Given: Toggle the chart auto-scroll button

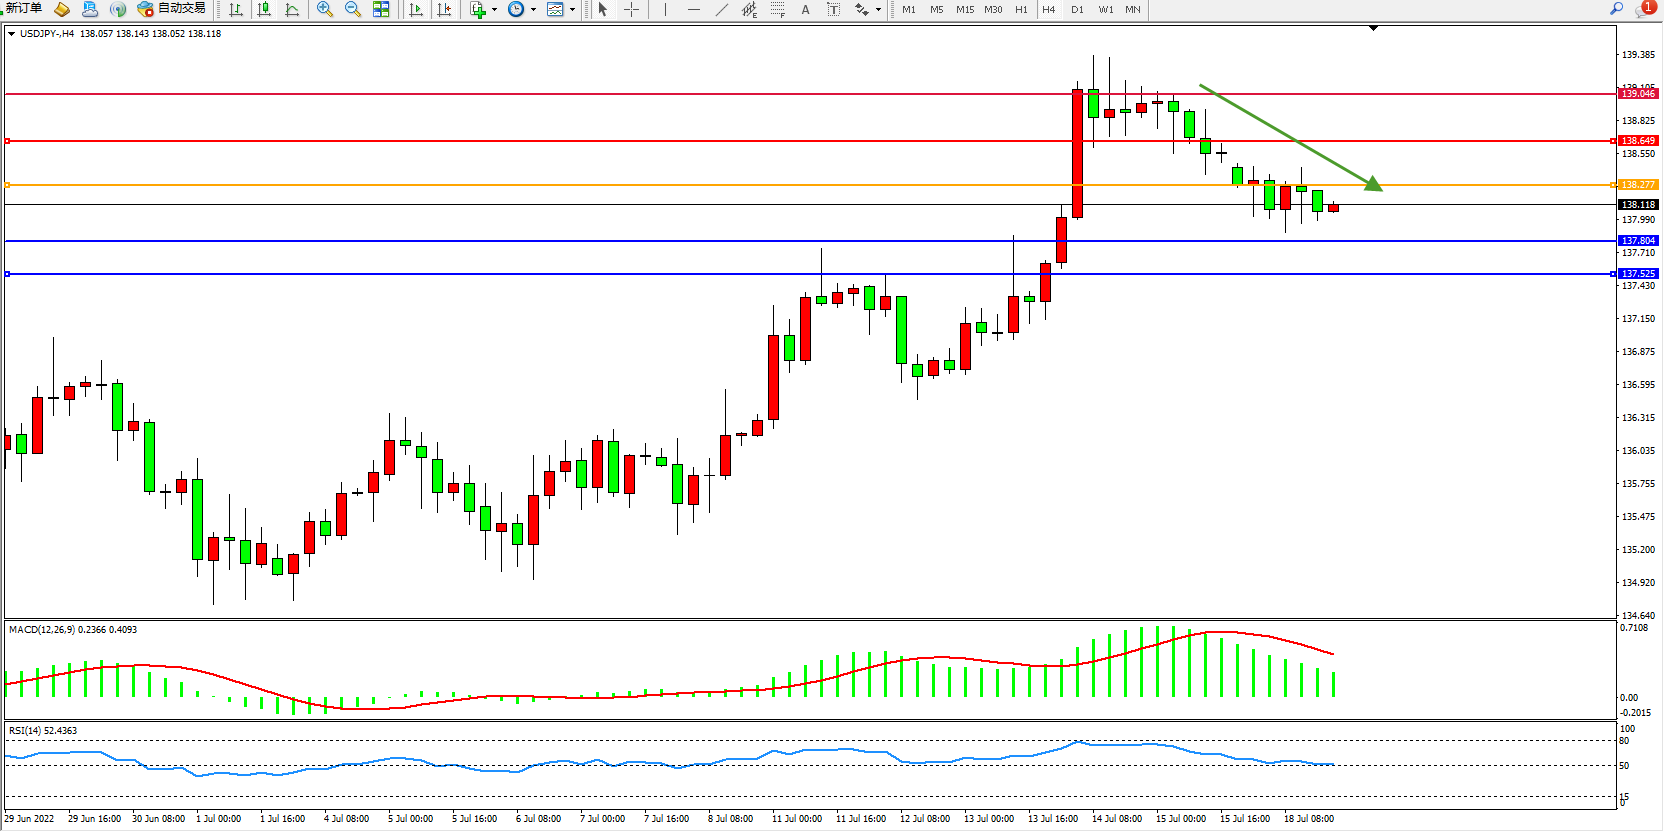Looking at the screenshot, I should [416, 9].
